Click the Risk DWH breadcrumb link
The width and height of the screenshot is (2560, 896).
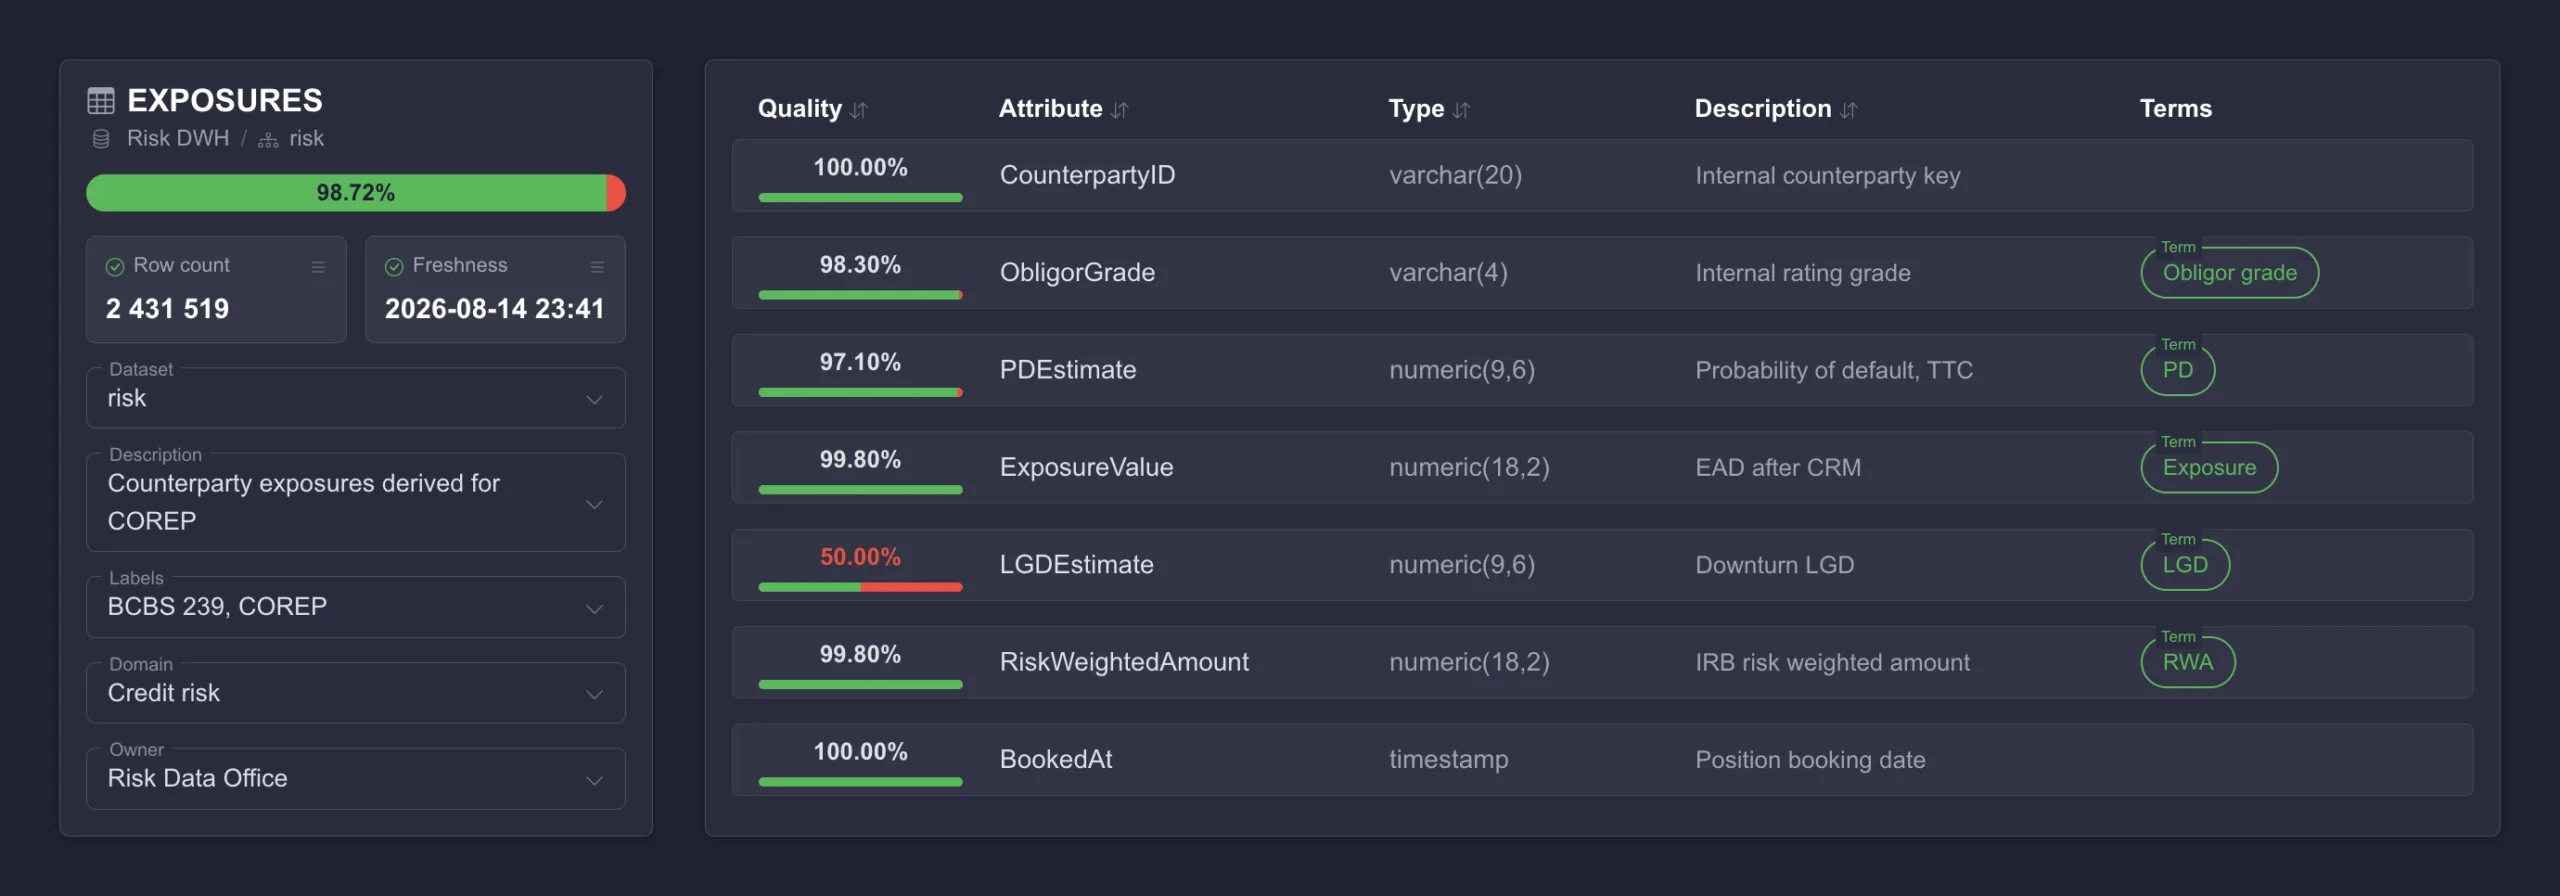point(178,139)
